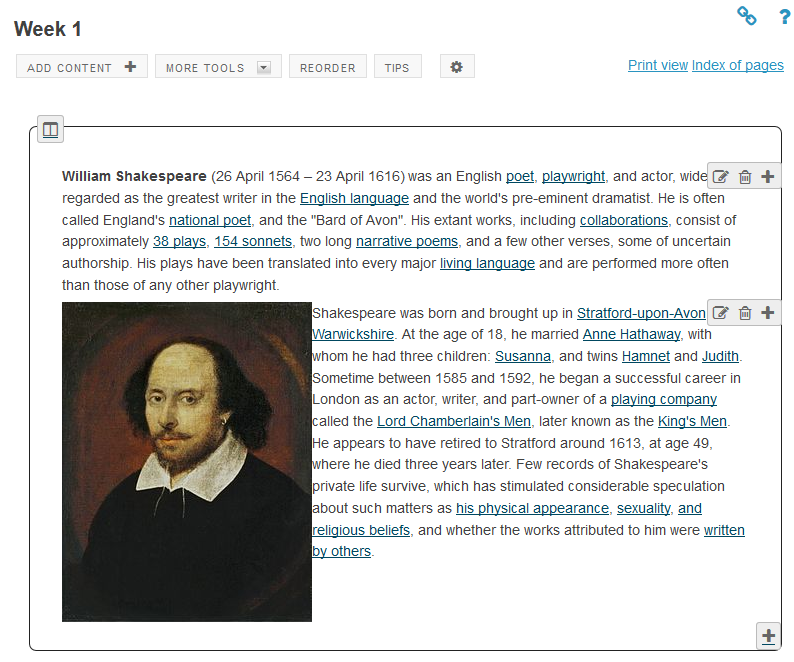Click the Shakespeare portrait image
The height and width of the screenshot is (662, 794).
click(x=187, y=462)
